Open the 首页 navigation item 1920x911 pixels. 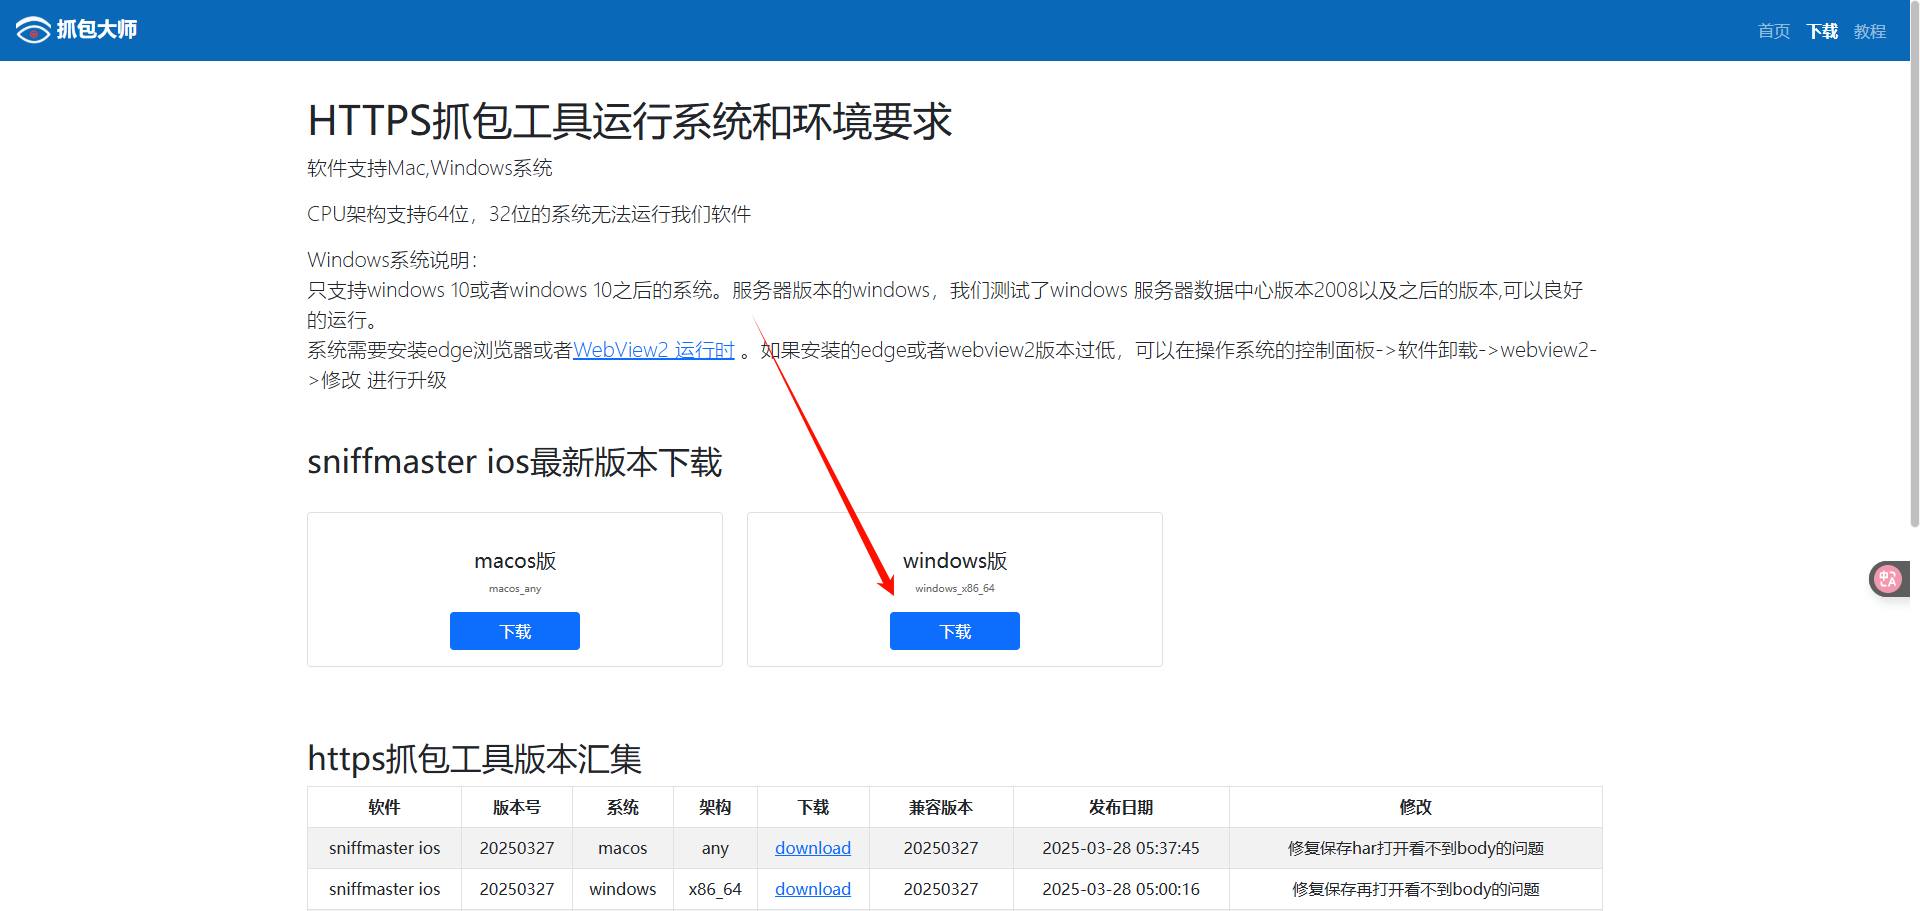pyautogui.click(x=1774, y=31)
